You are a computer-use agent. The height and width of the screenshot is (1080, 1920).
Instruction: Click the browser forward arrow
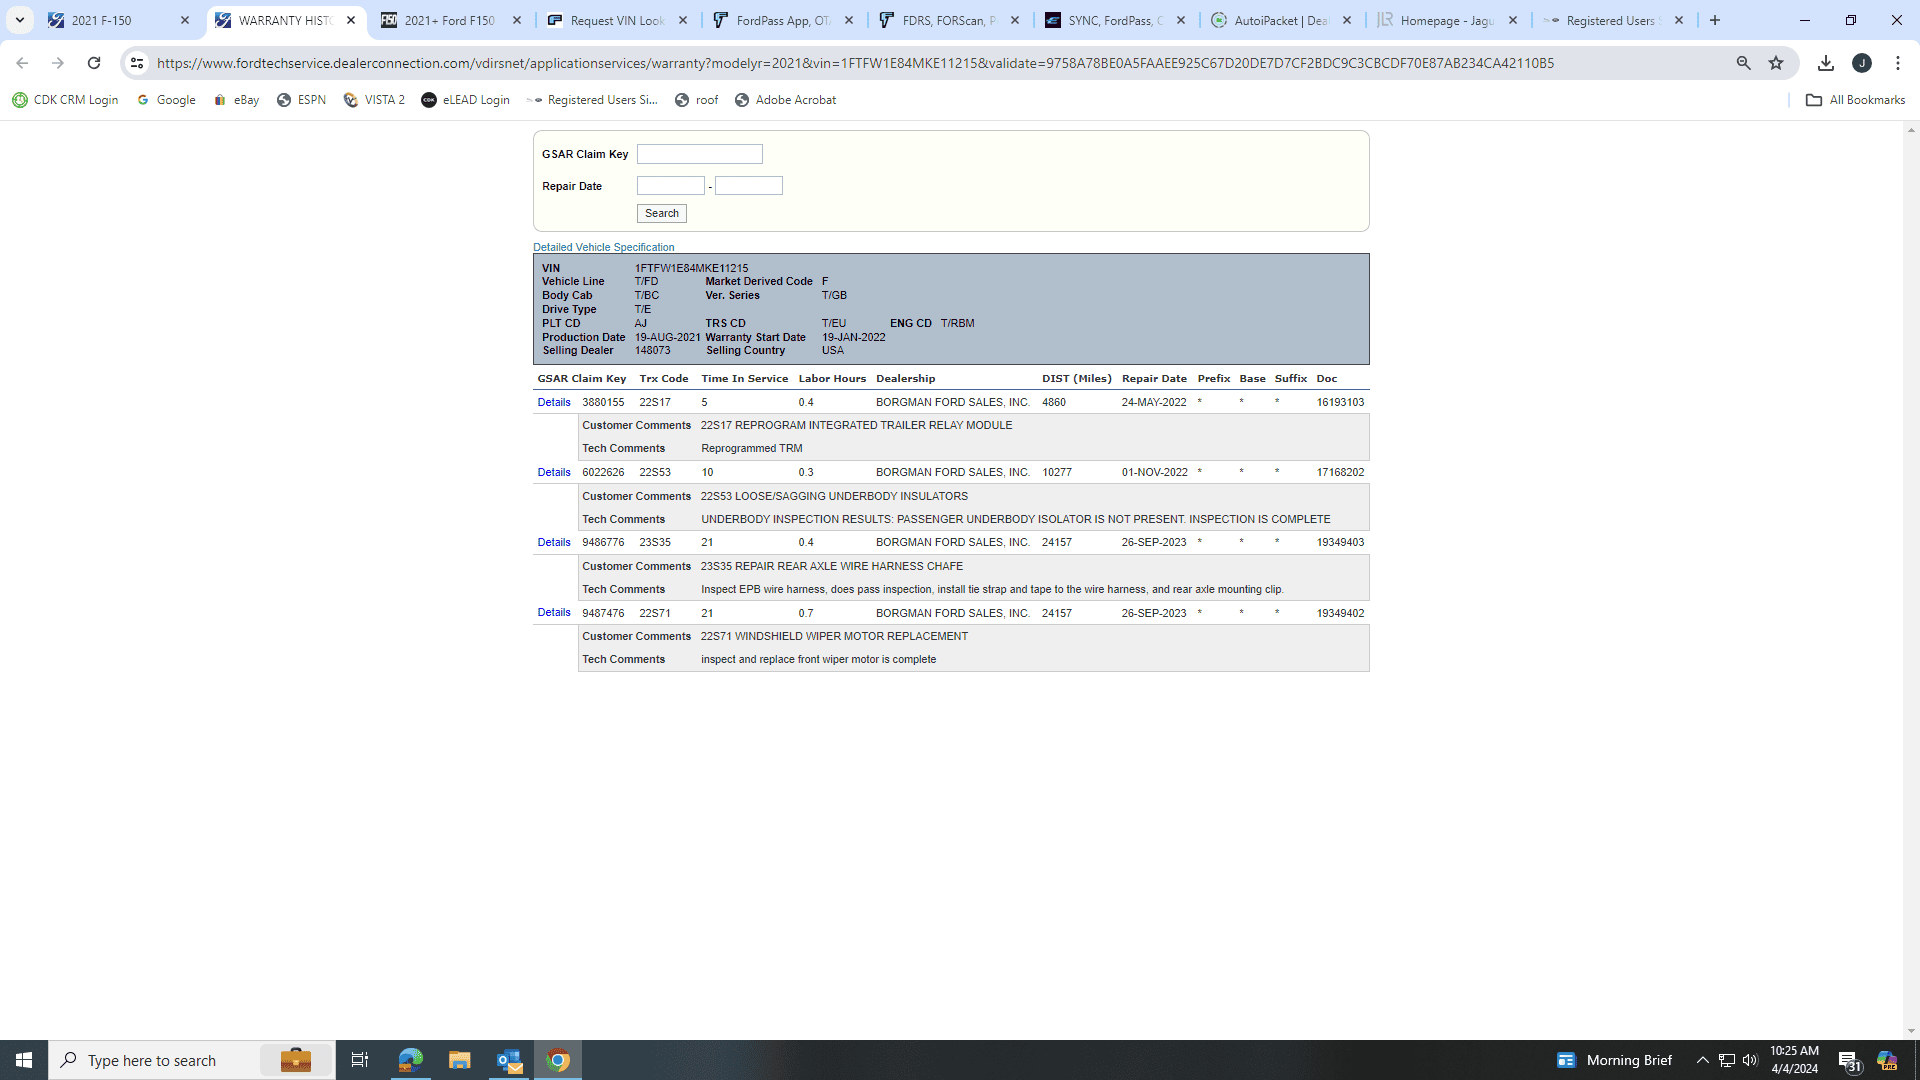pyautogui.click(x=58, y=62)
